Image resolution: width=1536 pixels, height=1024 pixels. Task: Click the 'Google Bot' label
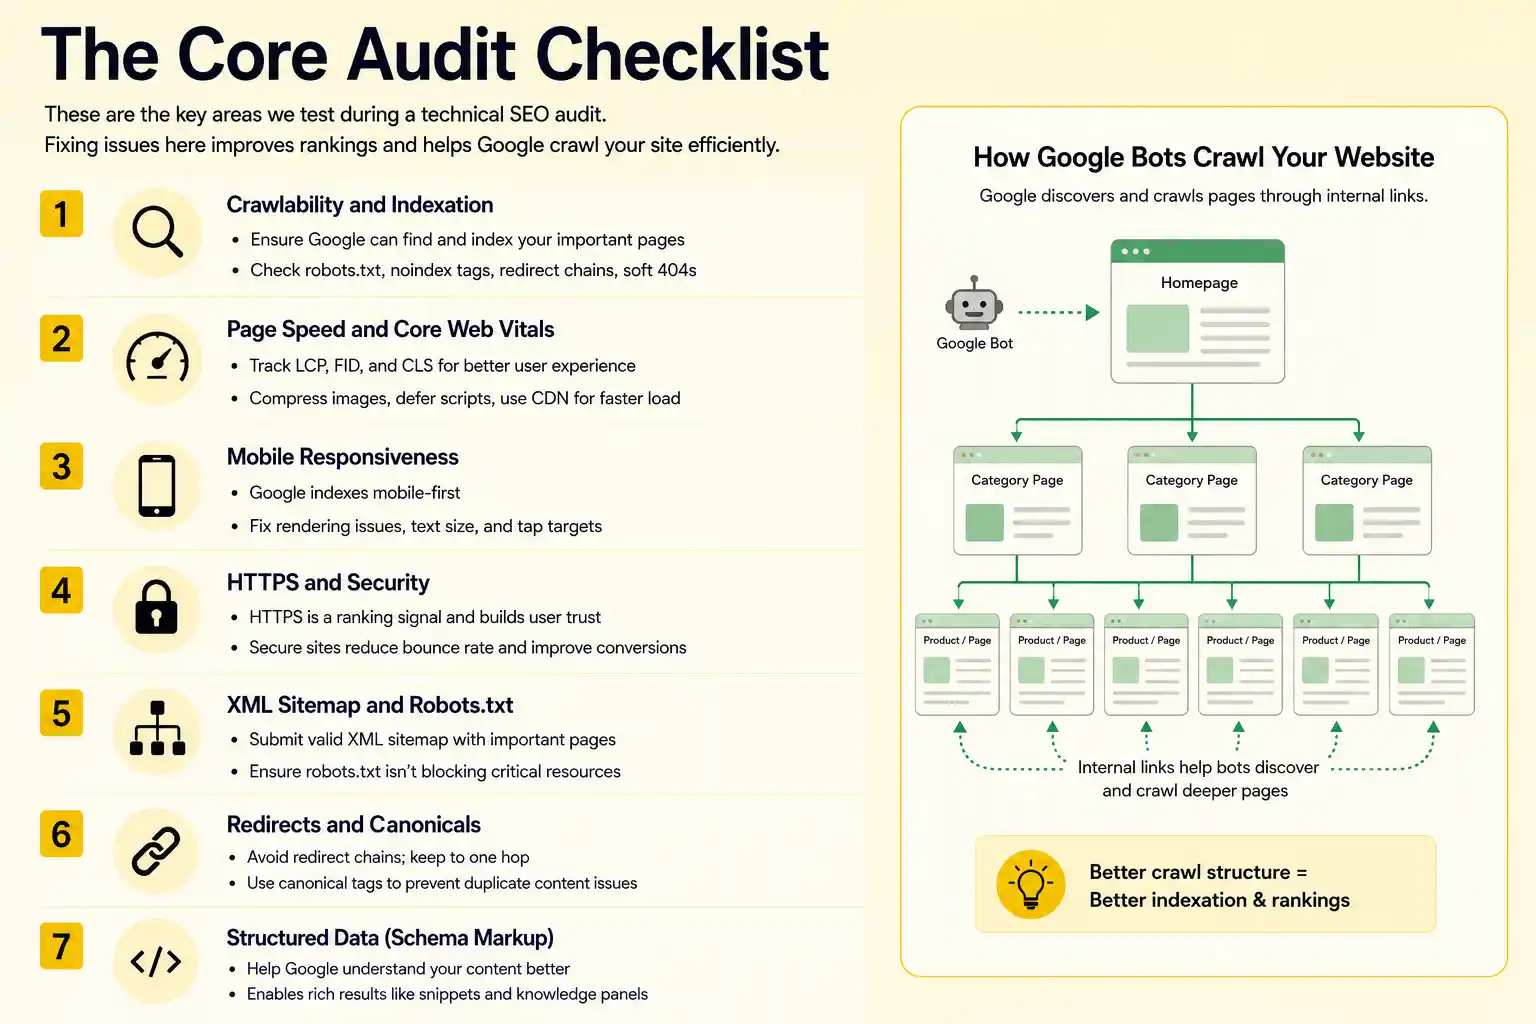(974, 343)
